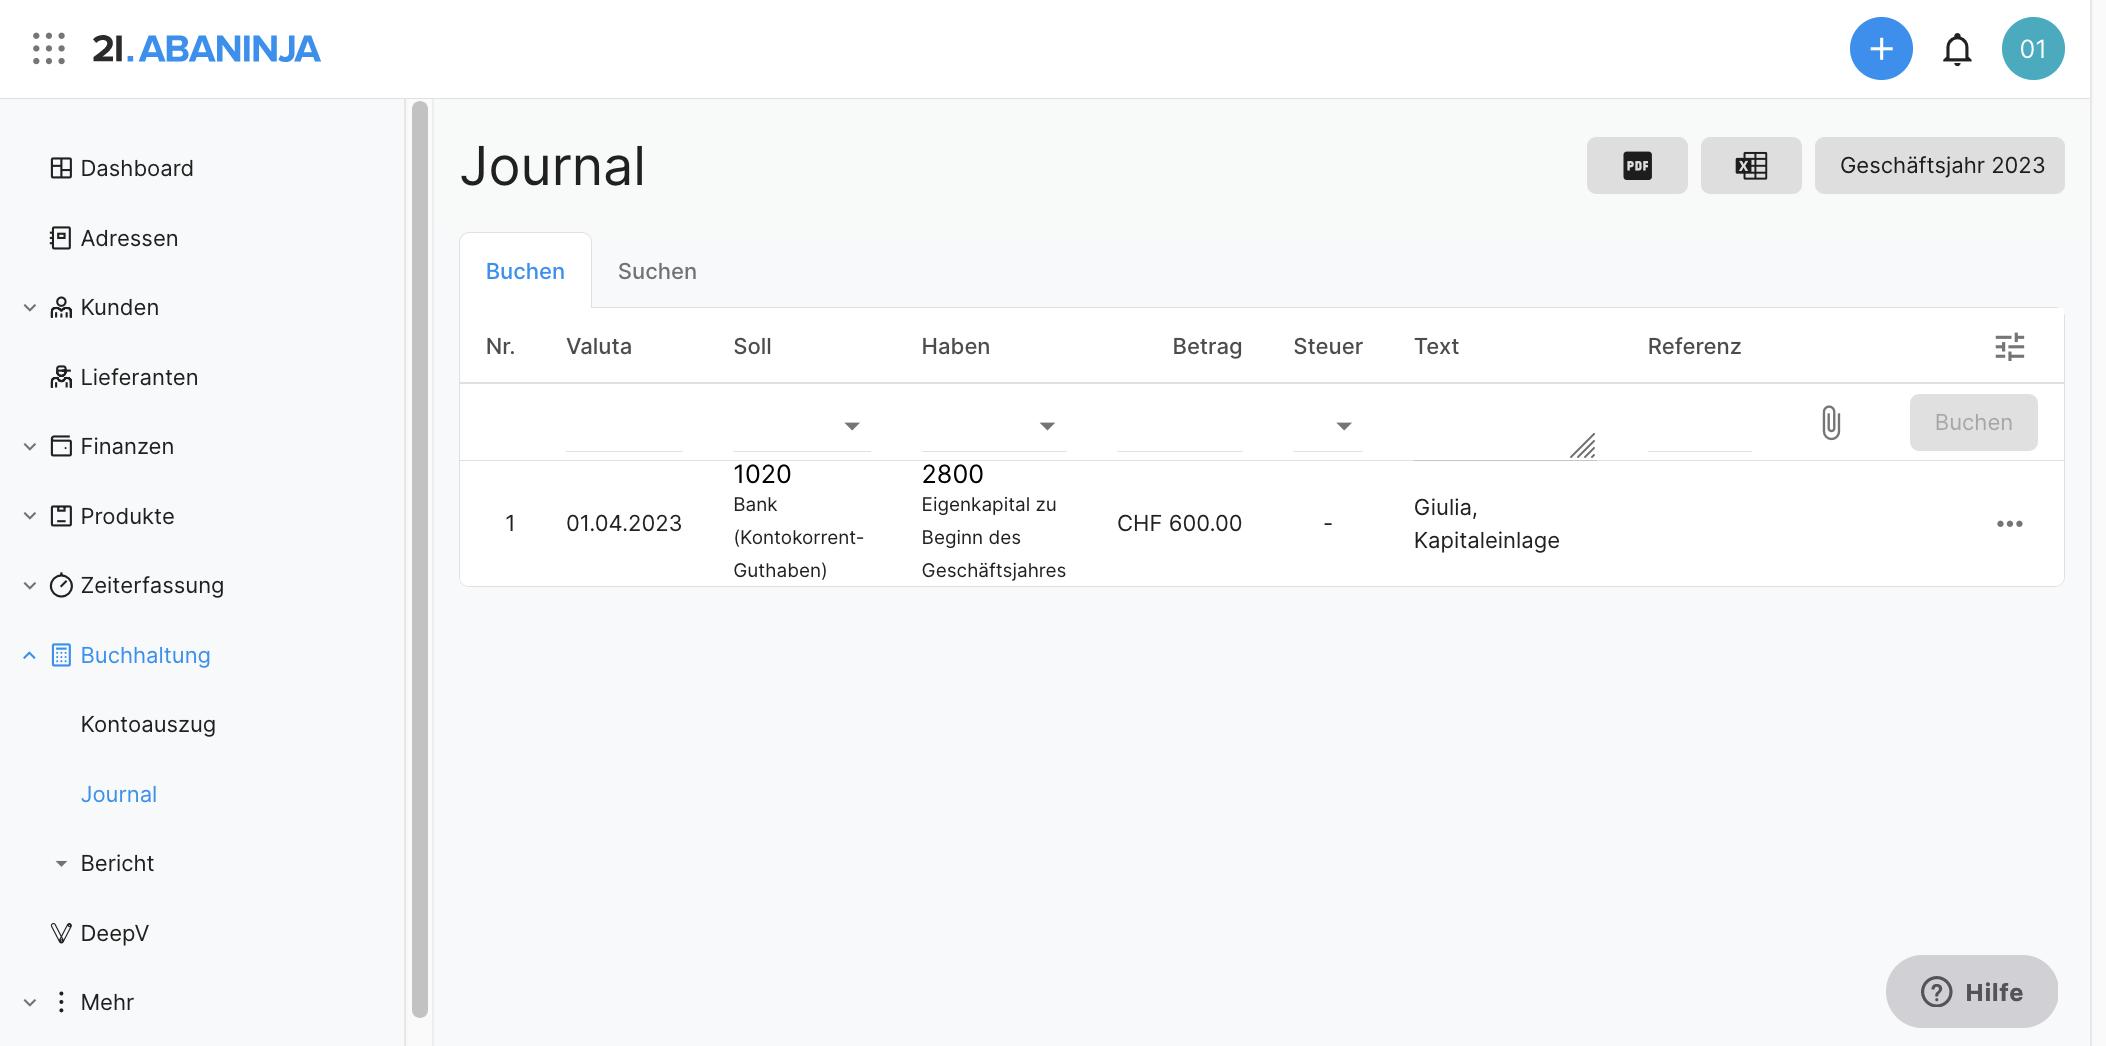The width and height of the screenshot is (2106, 1046).
Task: Attach file with paperclip icon
Action: tap(1830, 423)
